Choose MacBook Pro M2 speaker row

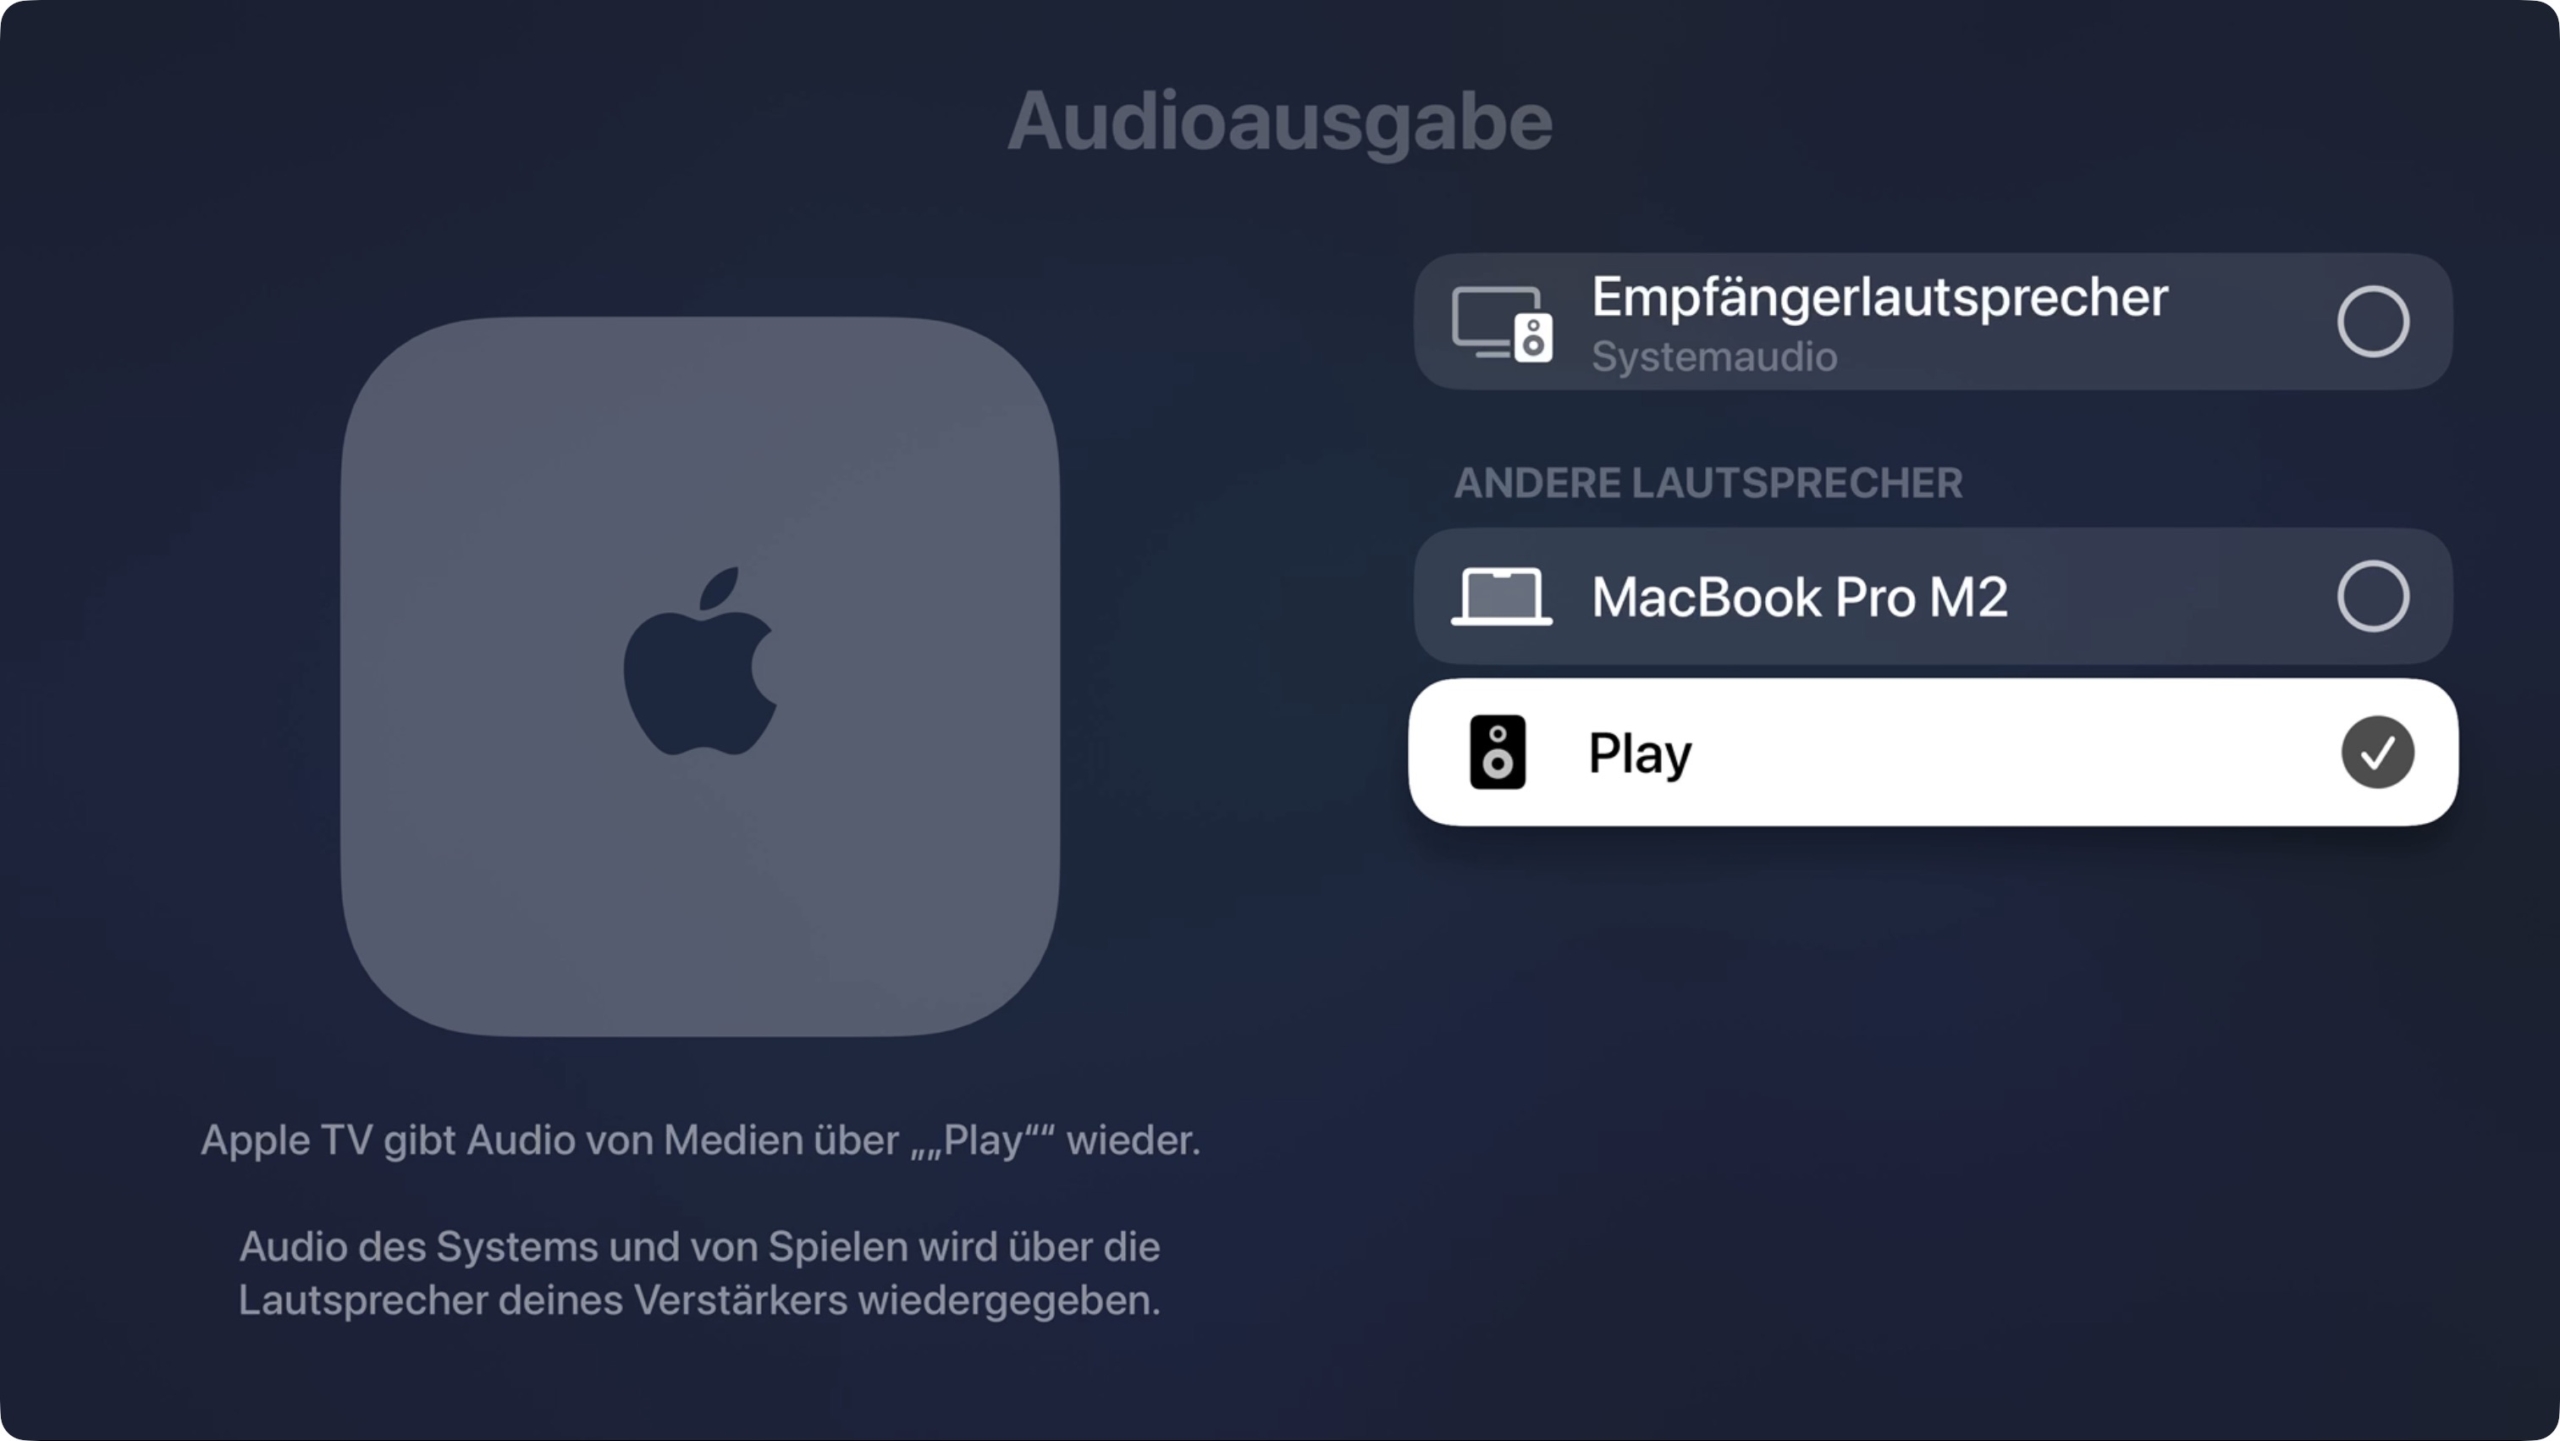[x=1933, y=597]
